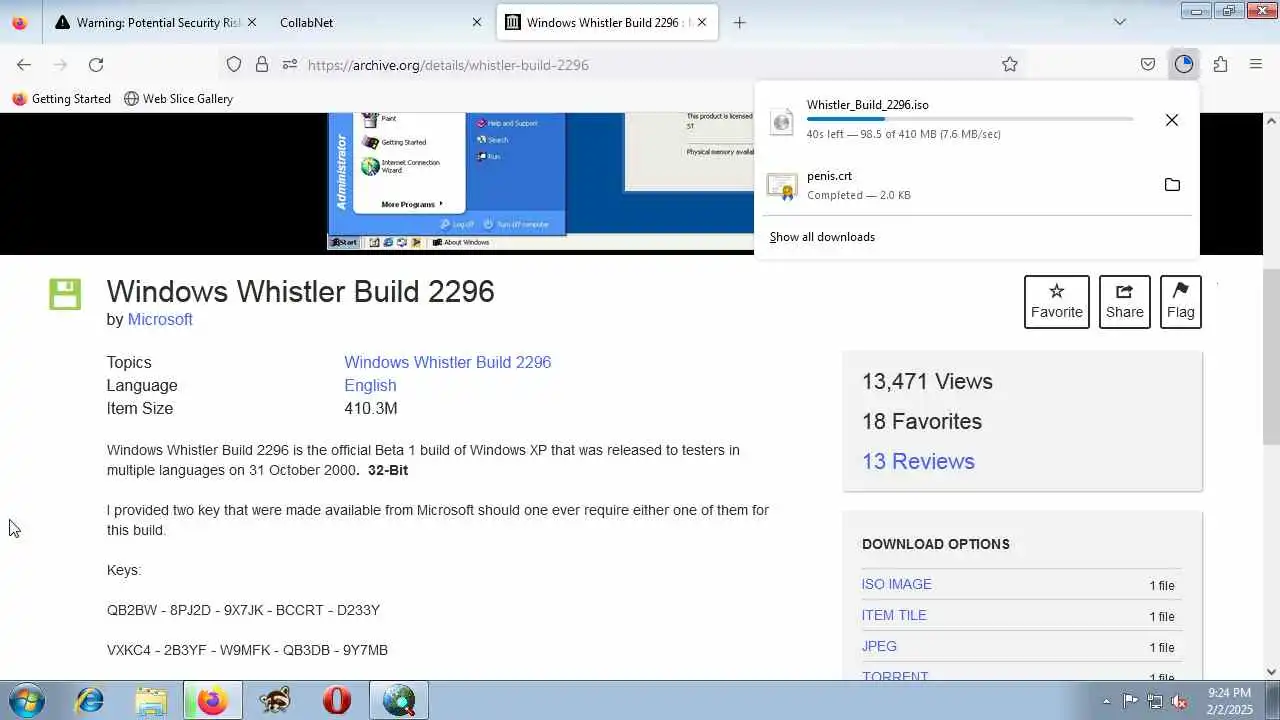Click the Favorite button
The image size is (1280, 720).
[x=1057, y=301]
